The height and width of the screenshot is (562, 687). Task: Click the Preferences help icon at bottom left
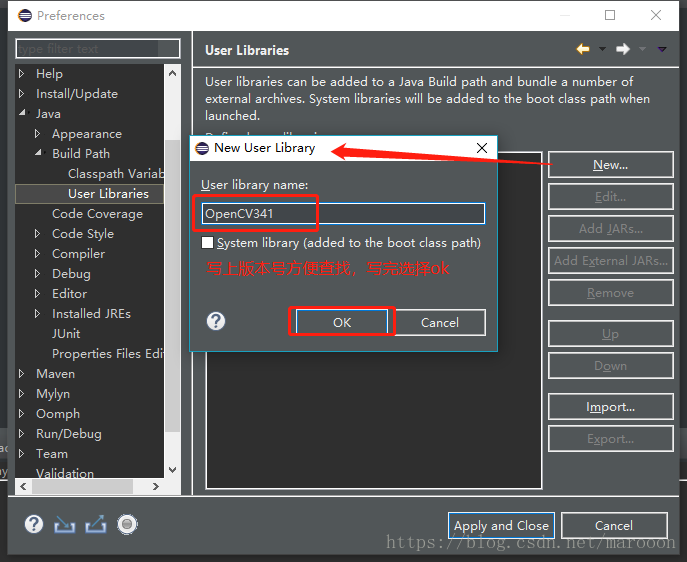34,524
